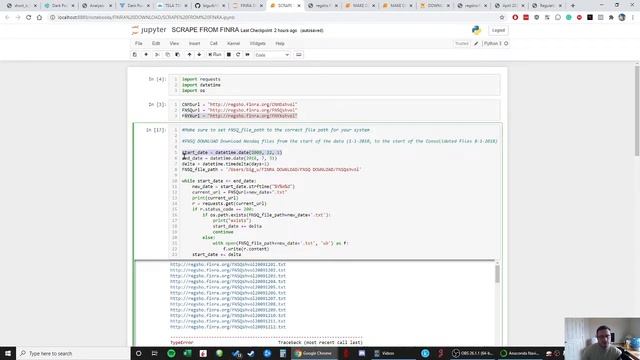Open the command palette keyboard icon
The height and width of the screenshot is (360, 640).
coord(299,55)
